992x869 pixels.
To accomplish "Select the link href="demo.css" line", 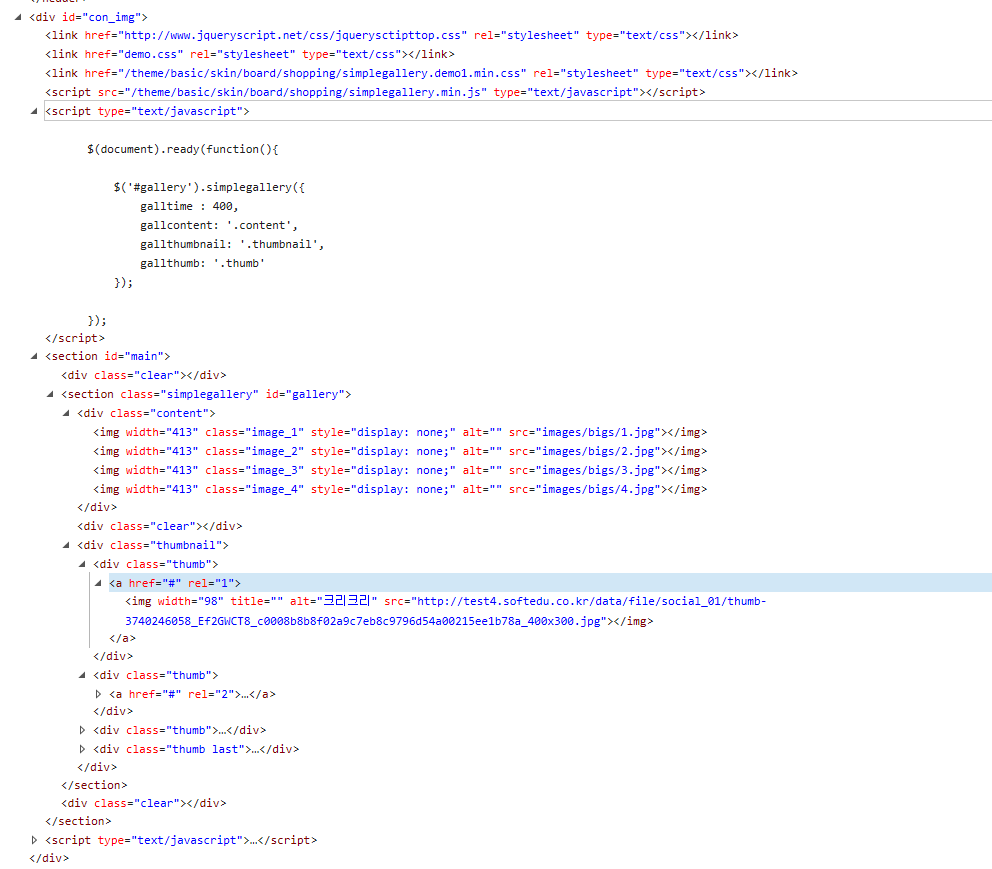I will tap(250, 54).
